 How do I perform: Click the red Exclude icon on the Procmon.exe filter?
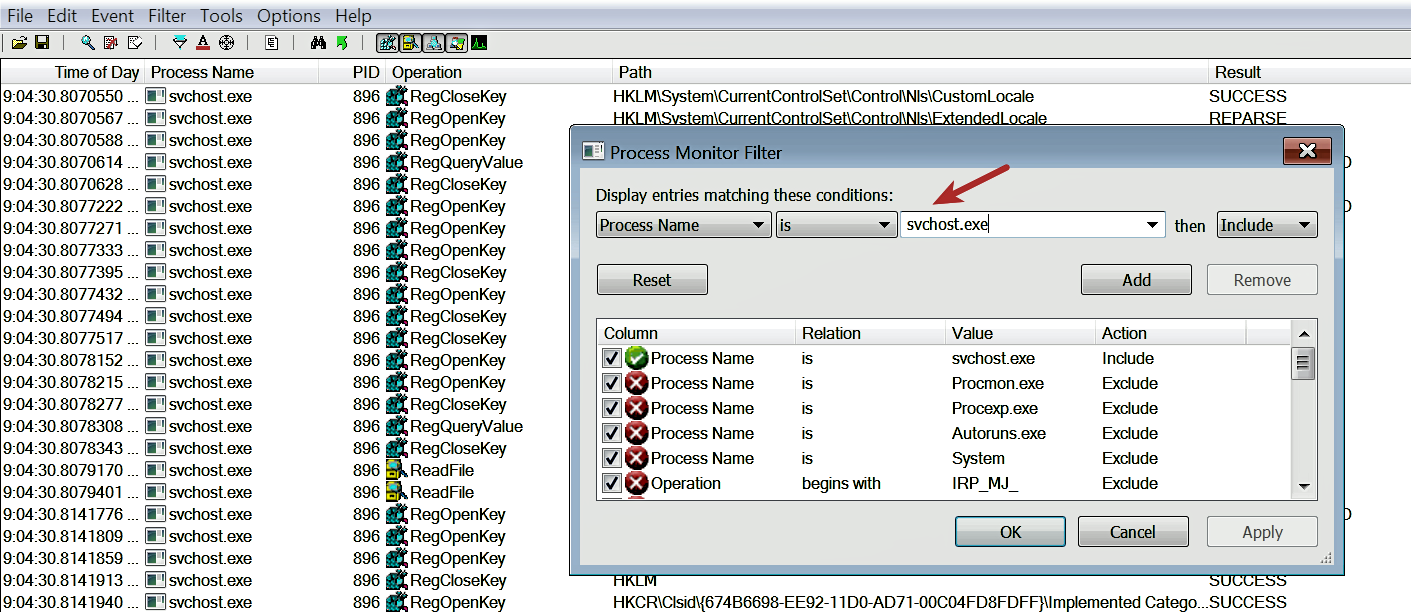[x=636, y=383]
